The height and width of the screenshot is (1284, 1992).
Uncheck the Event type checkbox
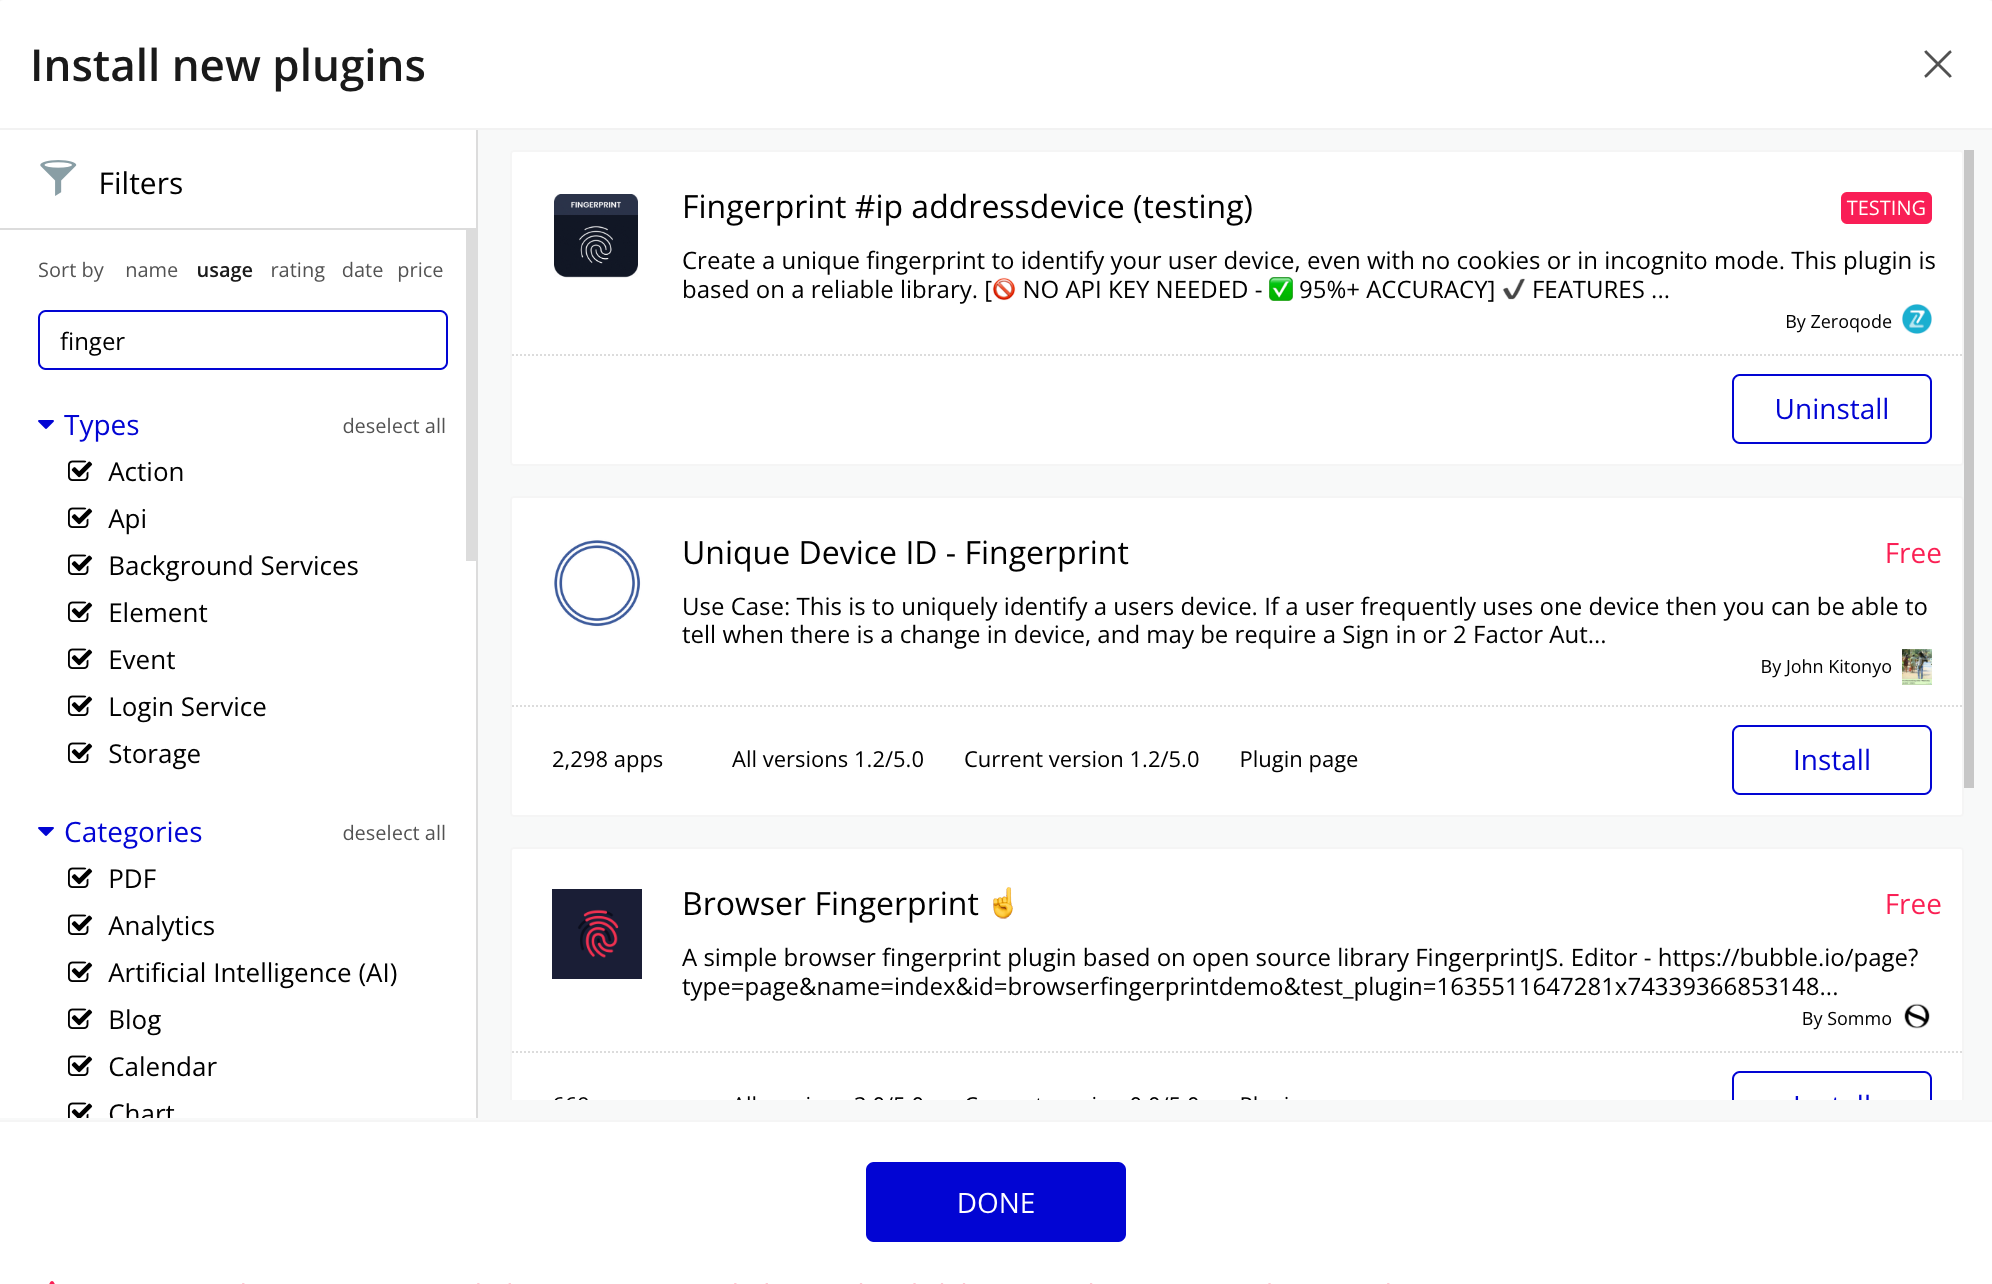(x=80, y=659)
